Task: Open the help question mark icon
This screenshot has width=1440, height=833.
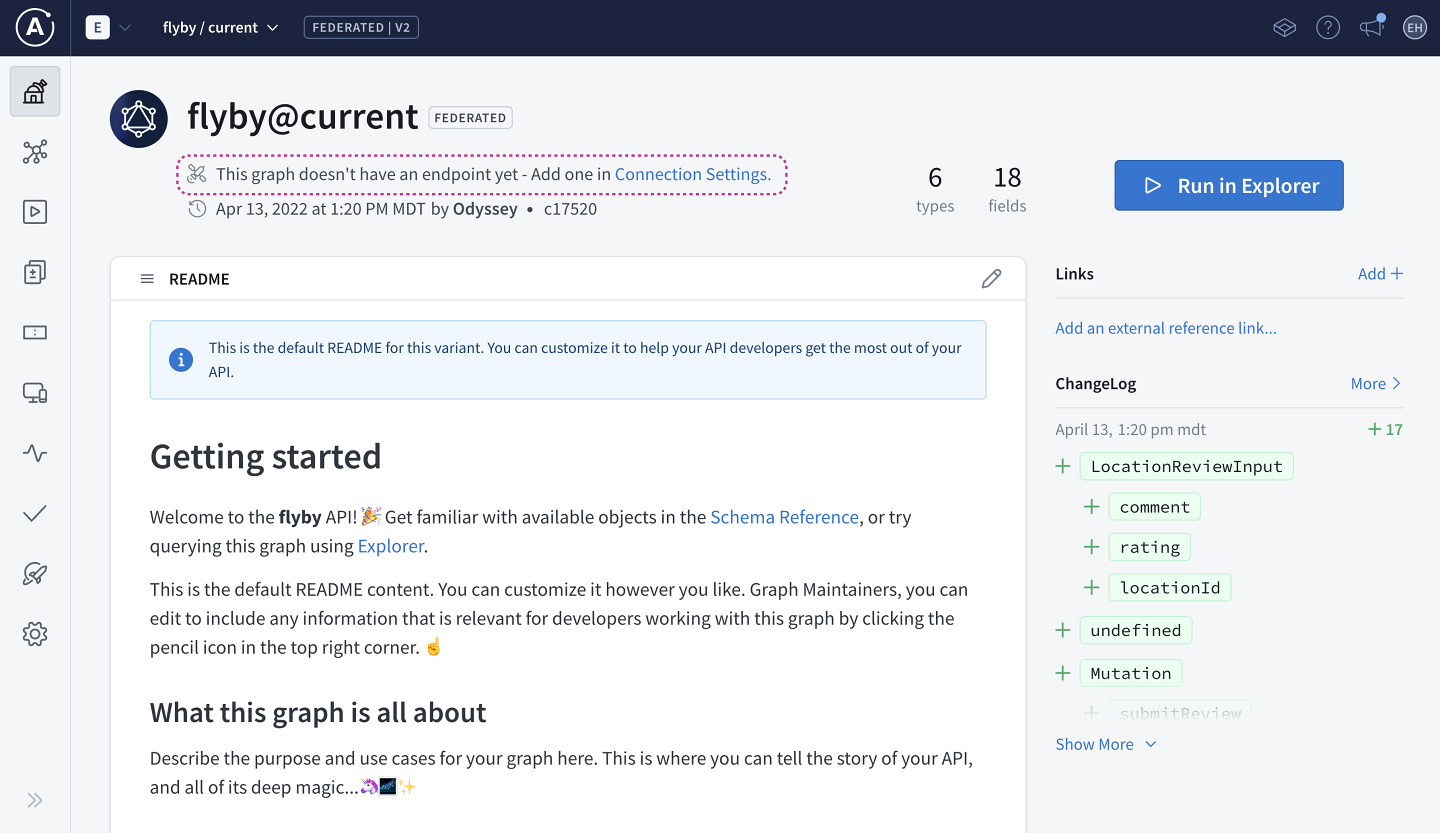Action: coord(1328,28)
